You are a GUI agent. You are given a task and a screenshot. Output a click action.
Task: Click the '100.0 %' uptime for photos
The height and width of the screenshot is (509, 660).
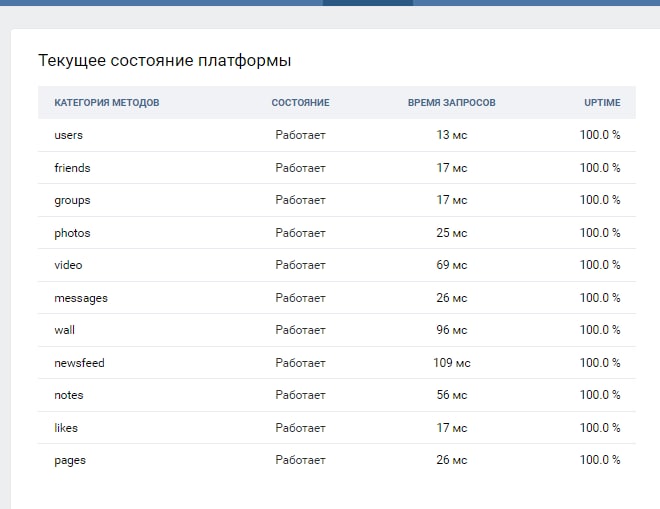600,233
